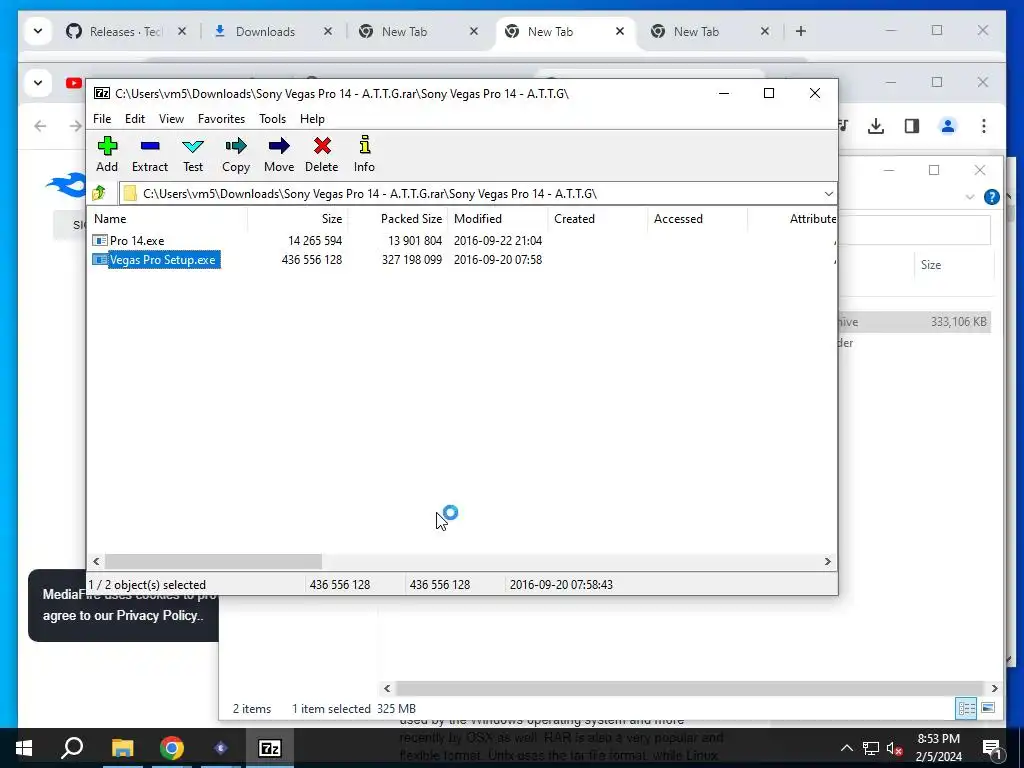Go back with the Chrome back arrow

pyautogui.click(x=40, y=126)
